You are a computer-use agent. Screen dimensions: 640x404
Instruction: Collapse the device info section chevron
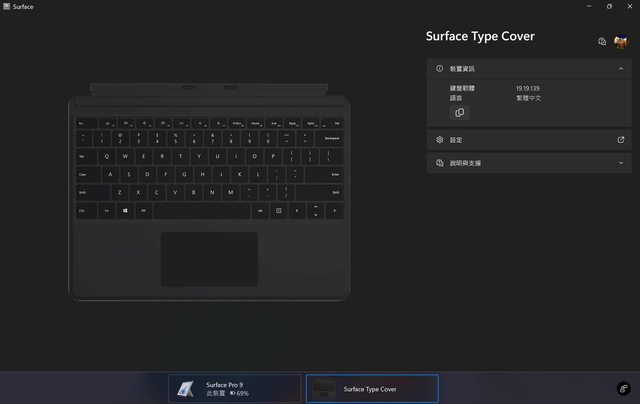click(x=620, y=69)
